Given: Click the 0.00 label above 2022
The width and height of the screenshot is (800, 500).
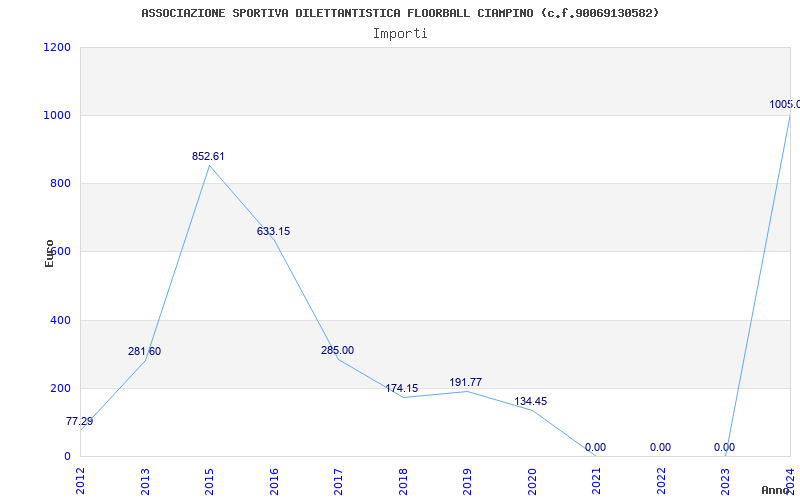Looking at the screenshot, I should (x=660, y=447).
